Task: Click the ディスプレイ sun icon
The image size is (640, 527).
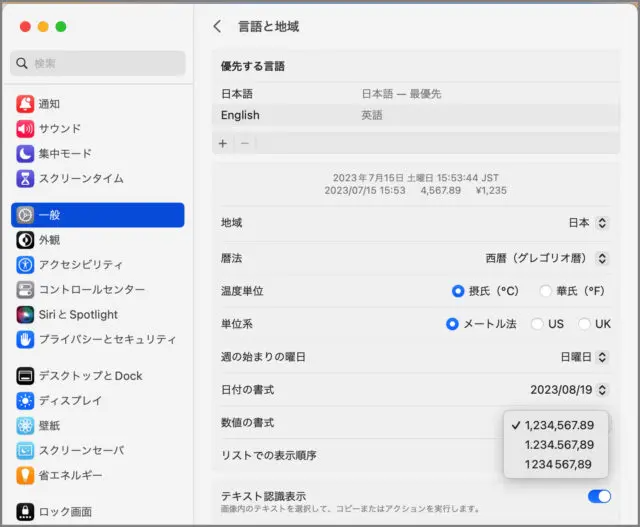Action: 25,400
